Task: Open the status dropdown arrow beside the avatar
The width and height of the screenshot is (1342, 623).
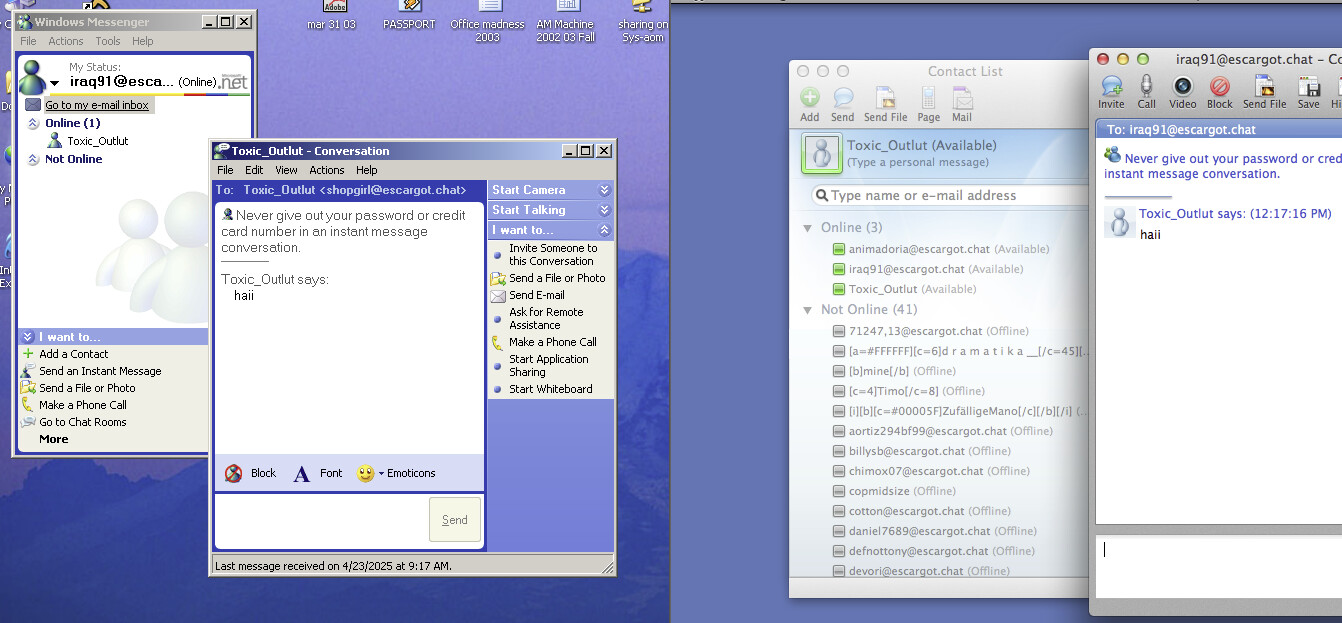Action: click(54, 83)
